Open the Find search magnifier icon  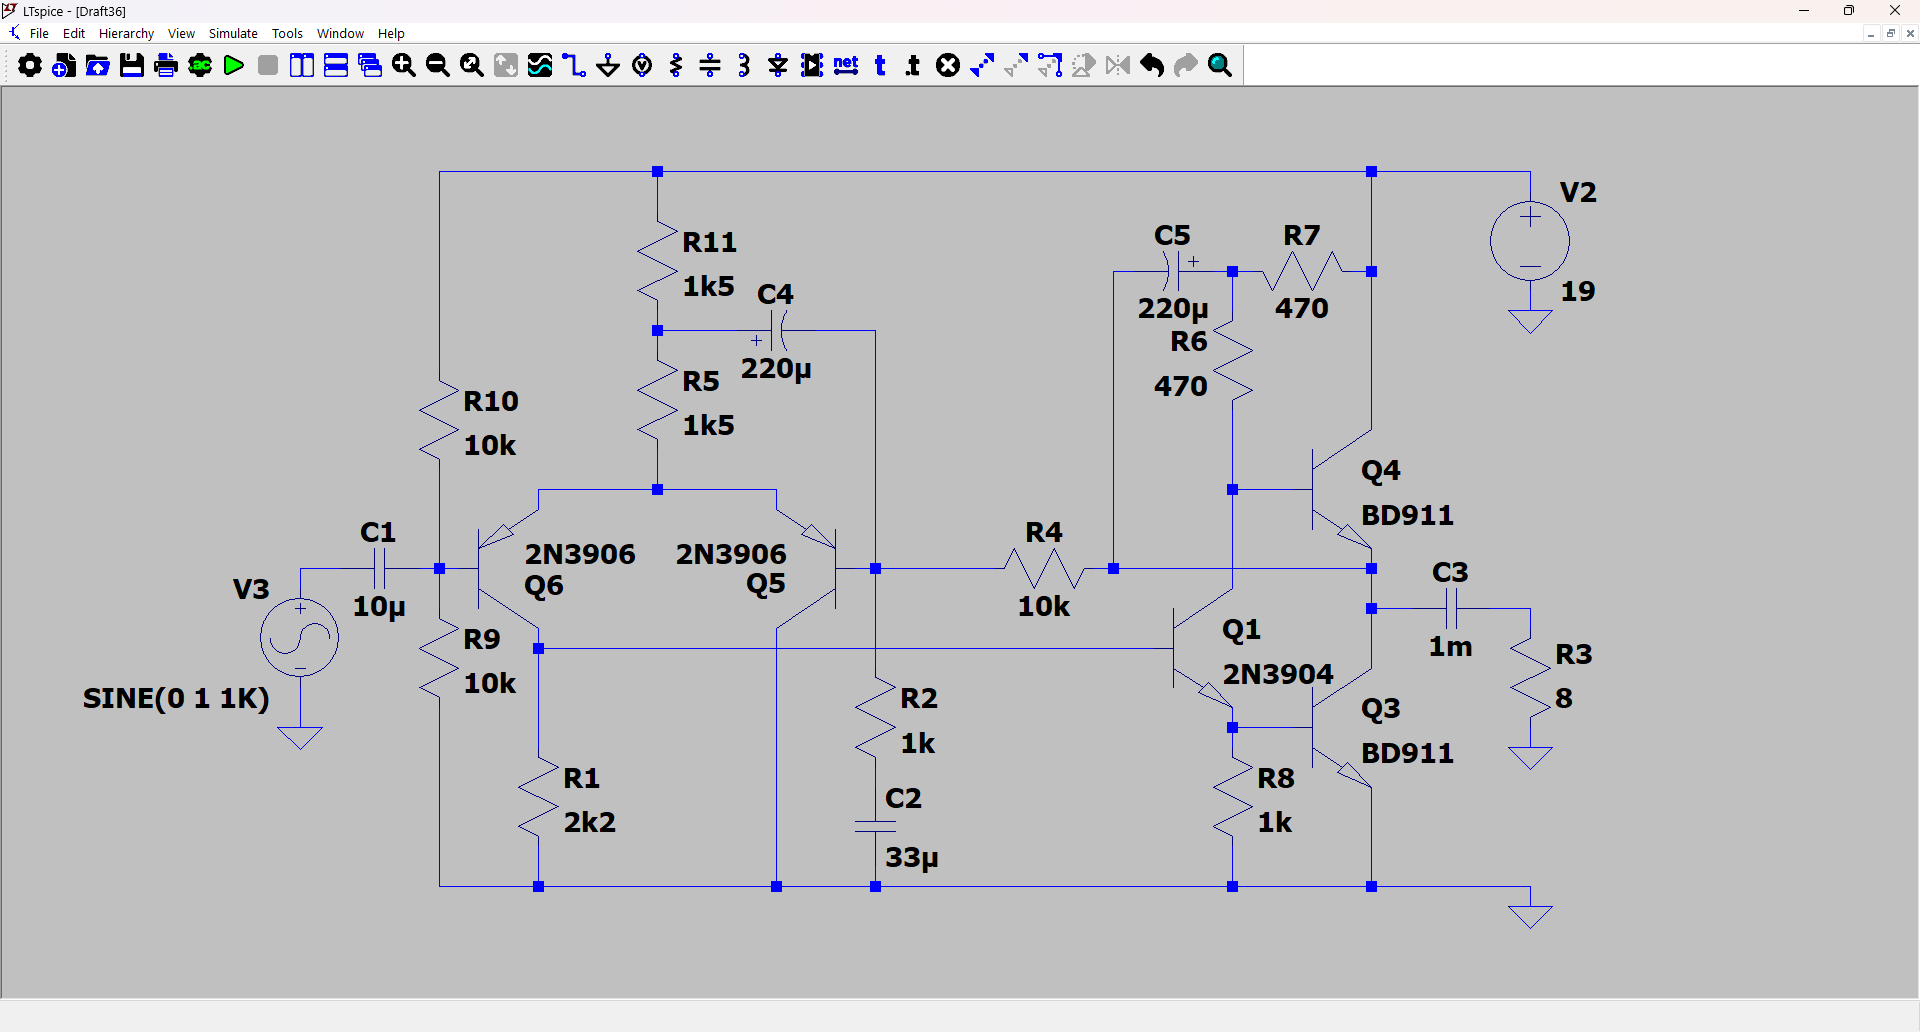point(1220,66)
